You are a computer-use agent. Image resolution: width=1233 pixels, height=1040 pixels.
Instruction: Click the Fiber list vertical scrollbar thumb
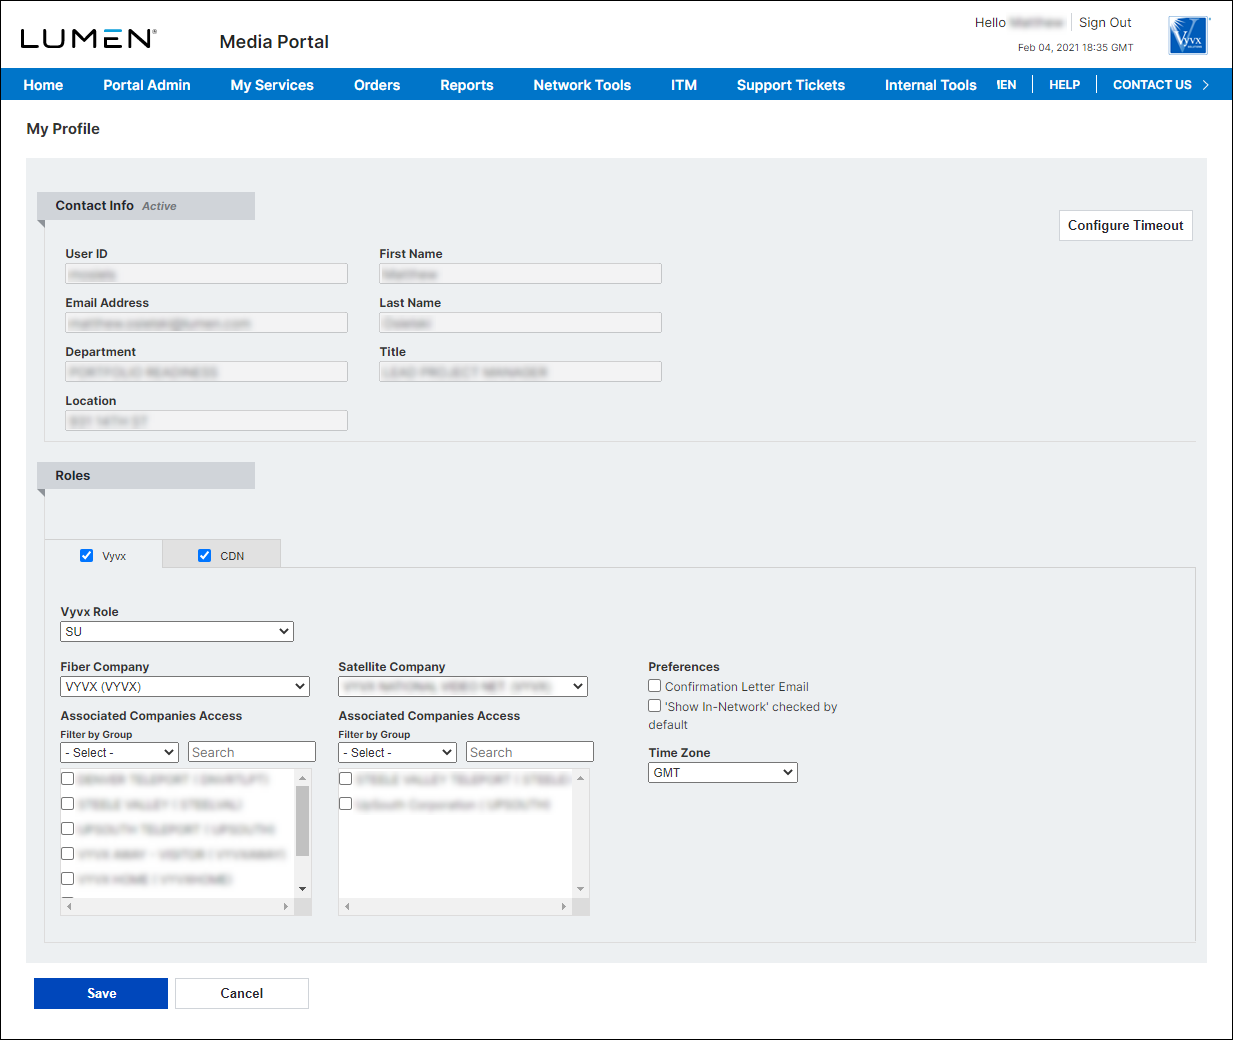(303, 821)
